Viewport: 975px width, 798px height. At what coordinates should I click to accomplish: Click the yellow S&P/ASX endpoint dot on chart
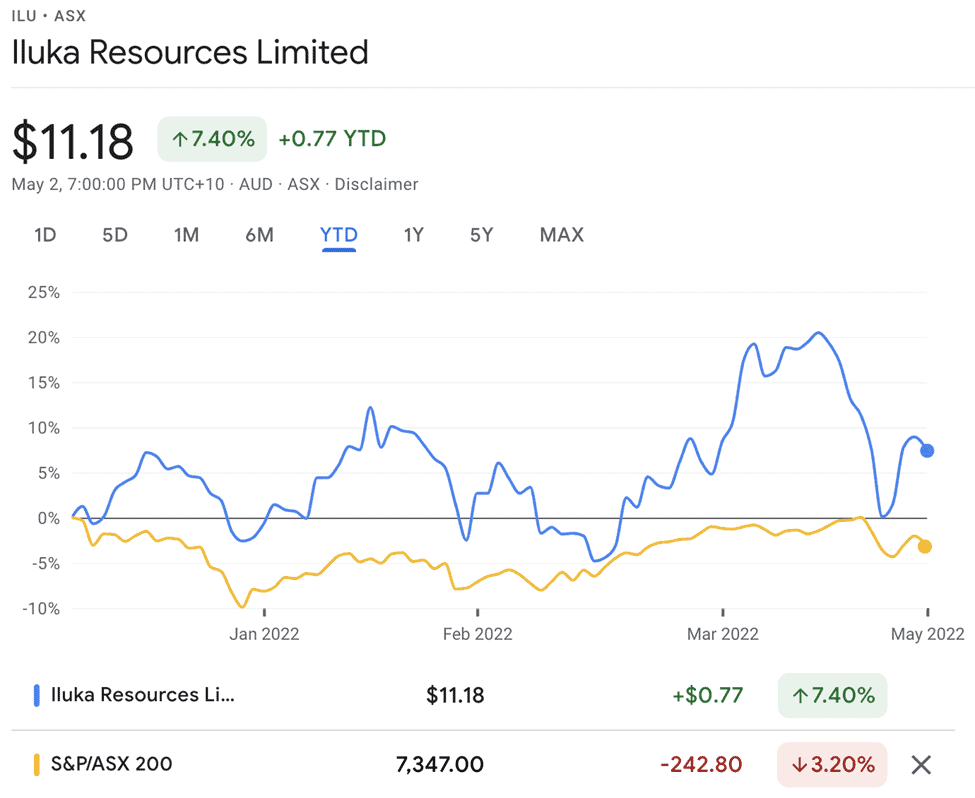[925, 547]
